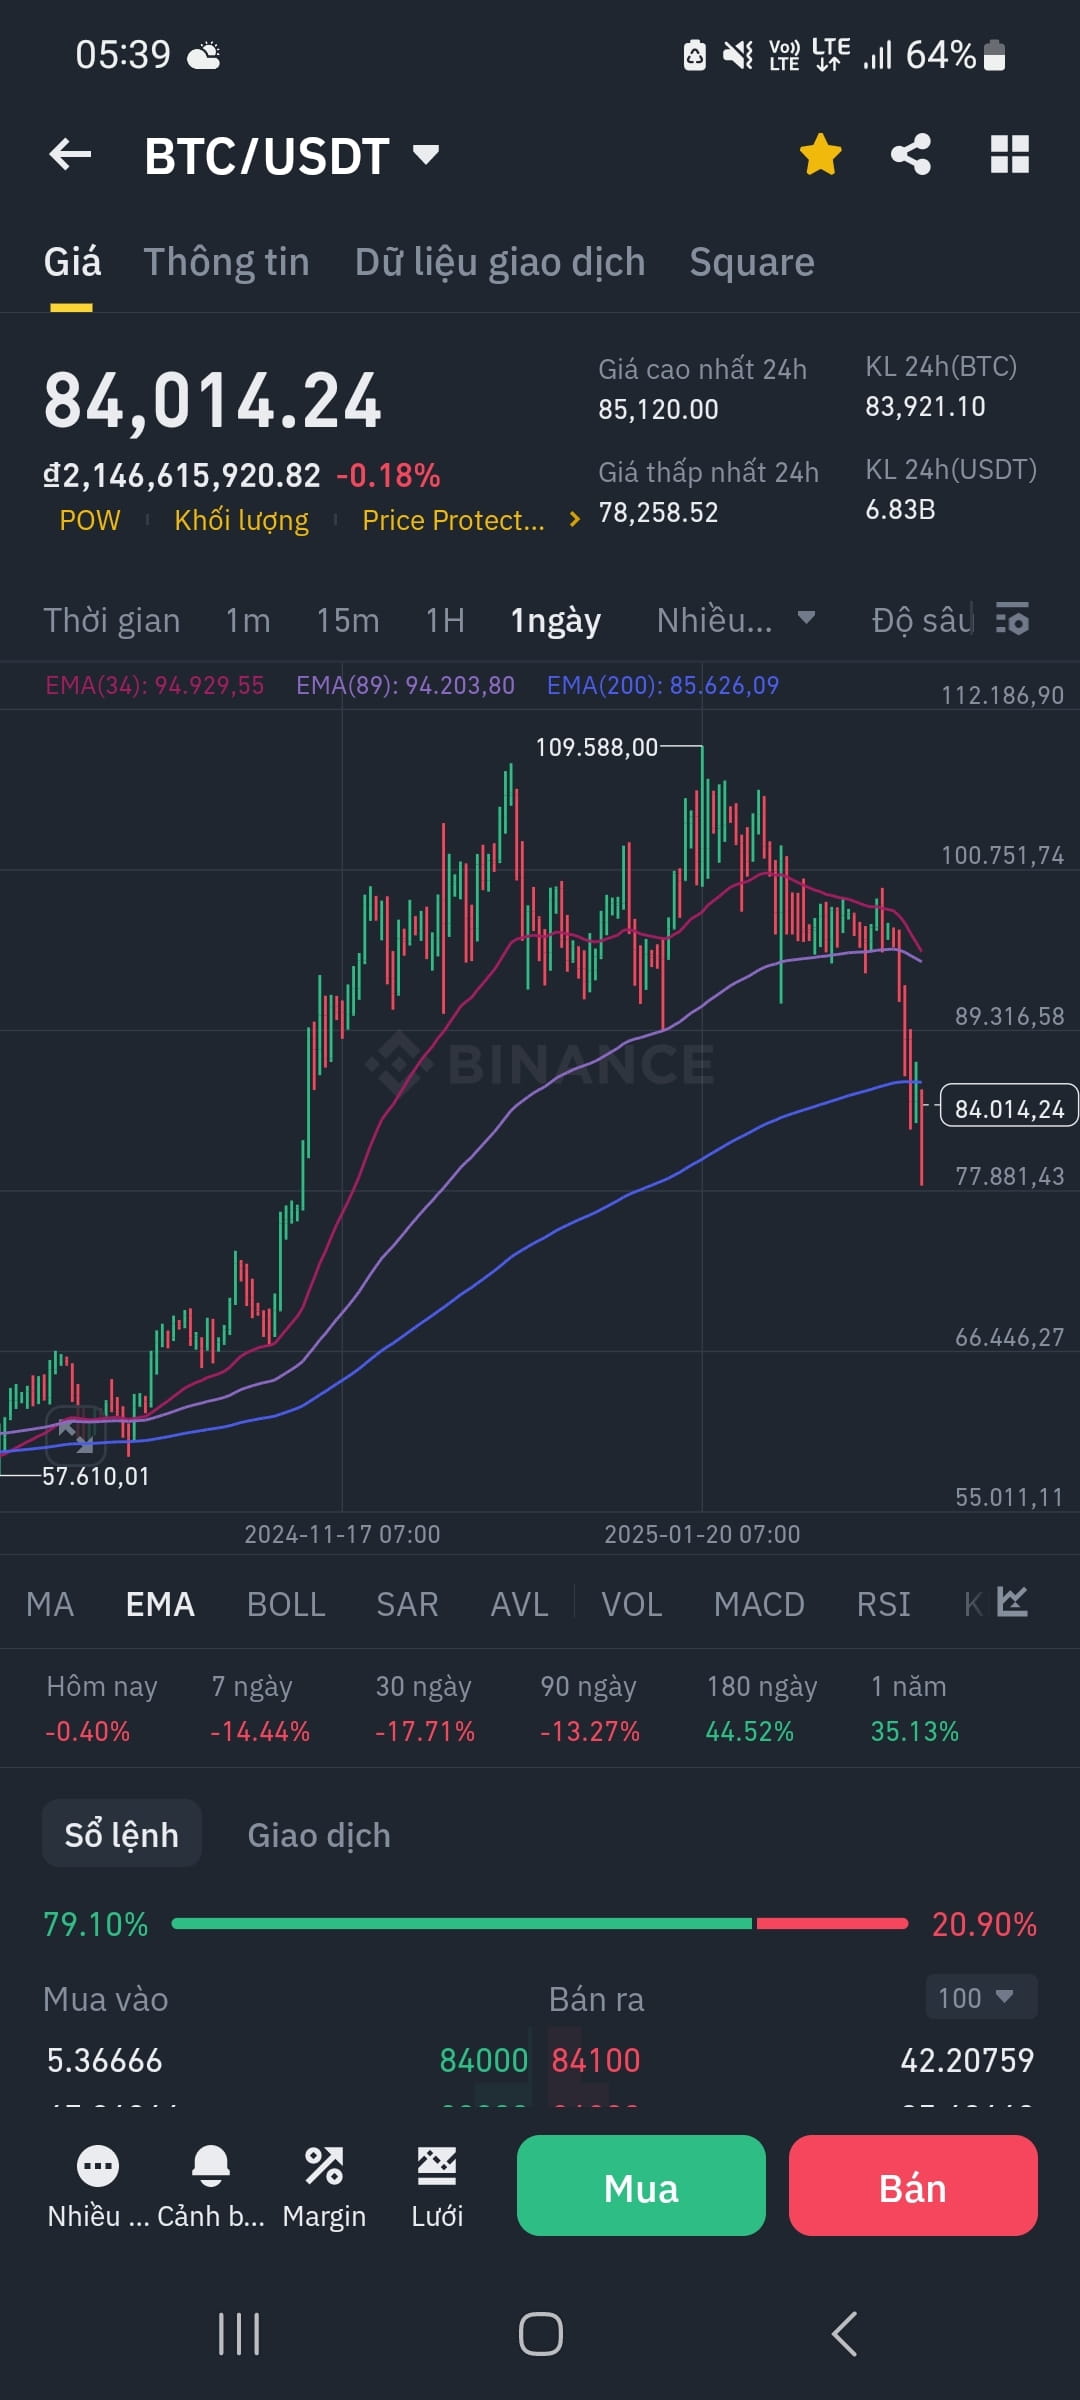The height and width of the screenshot is (2400, 1080).
Task: Tap the main price 84,014.24
Action: click(x=212, y=401)
